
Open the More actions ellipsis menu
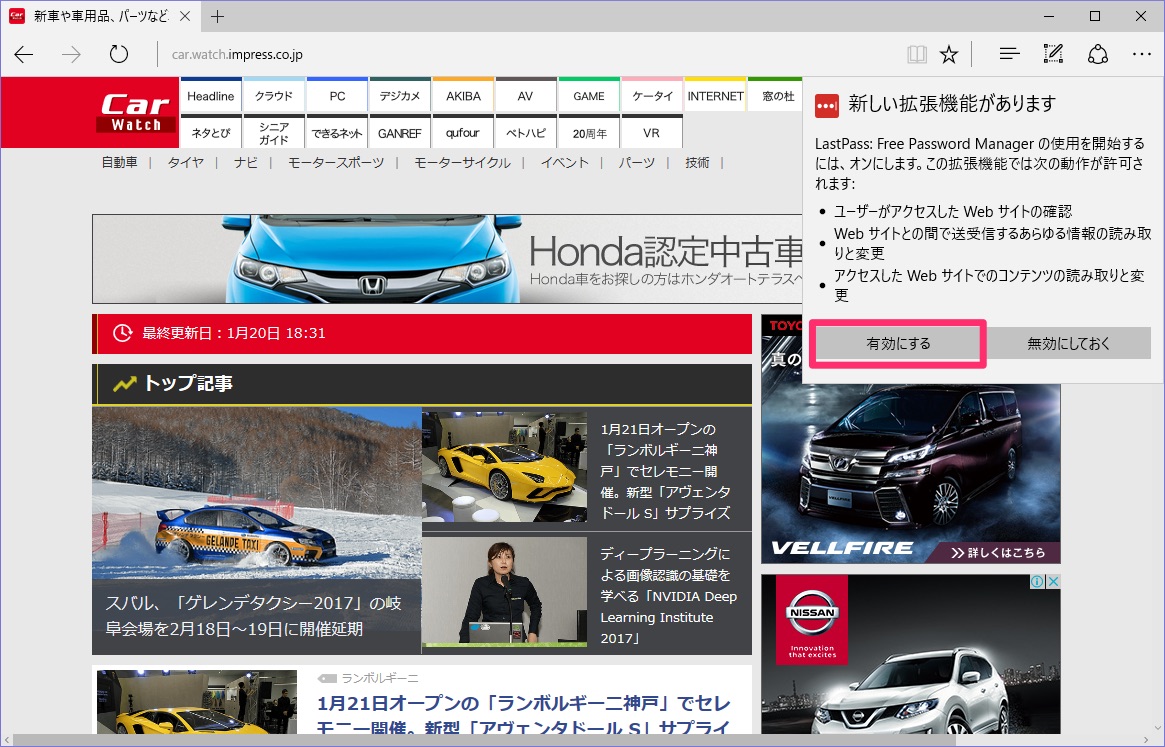pos(1142,54)
